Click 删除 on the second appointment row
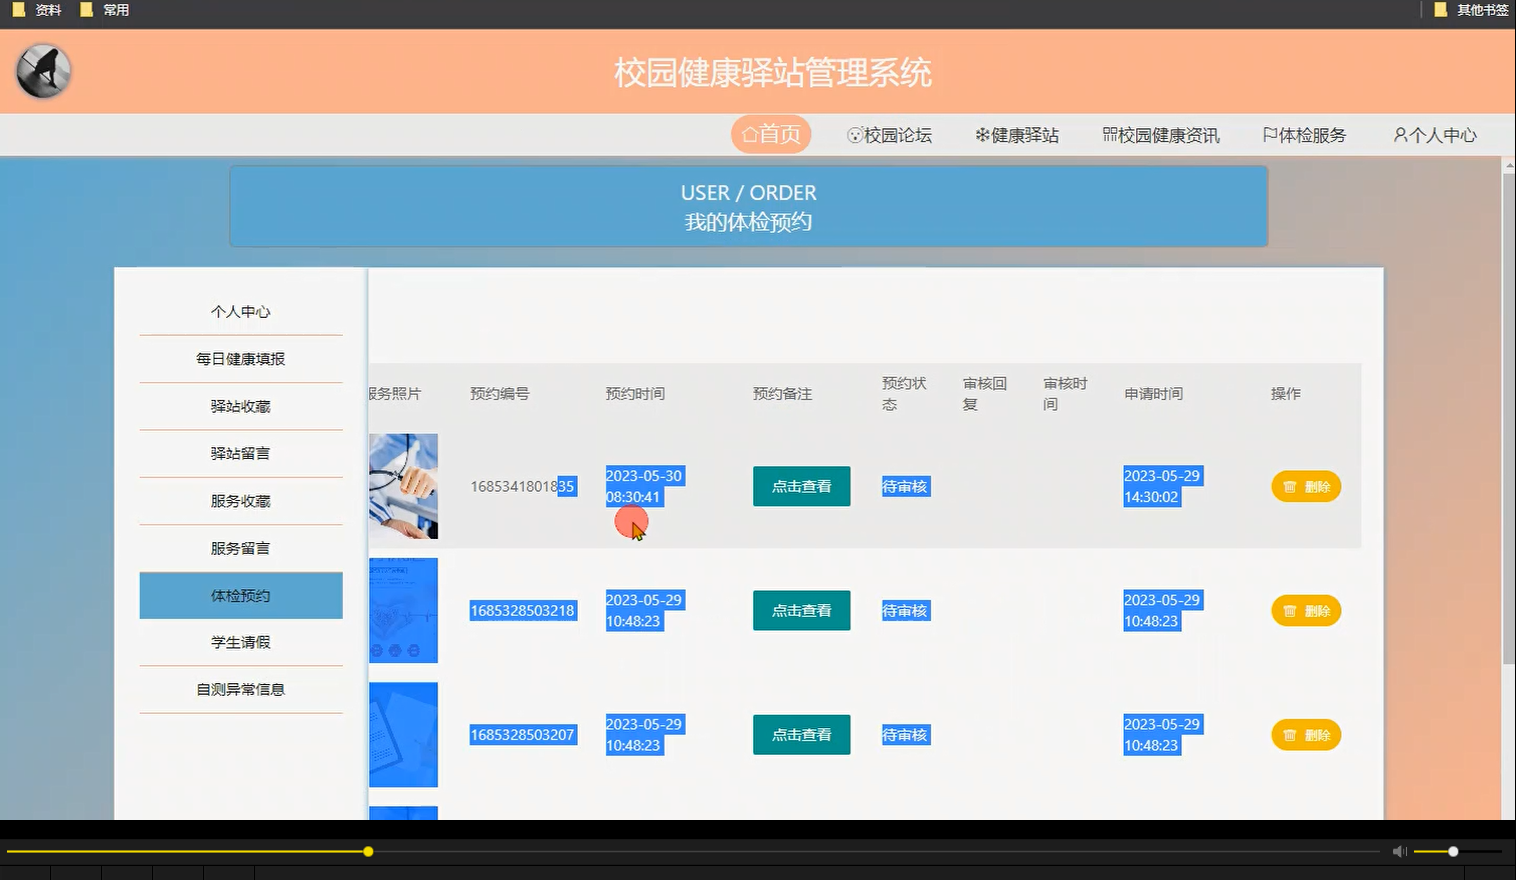1516x880 pixels. (1305, 610)
